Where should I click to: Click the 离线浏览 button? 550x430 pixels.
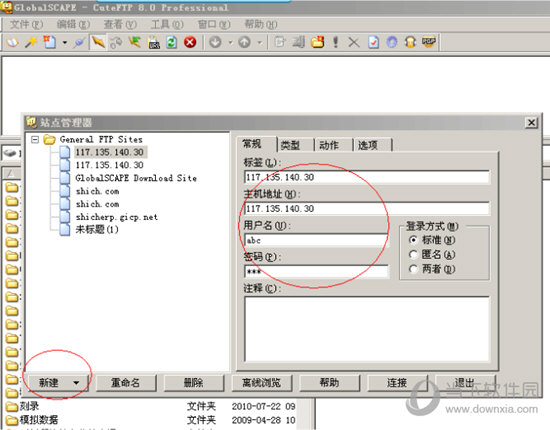pyautogui.click(x=262, y=383)
